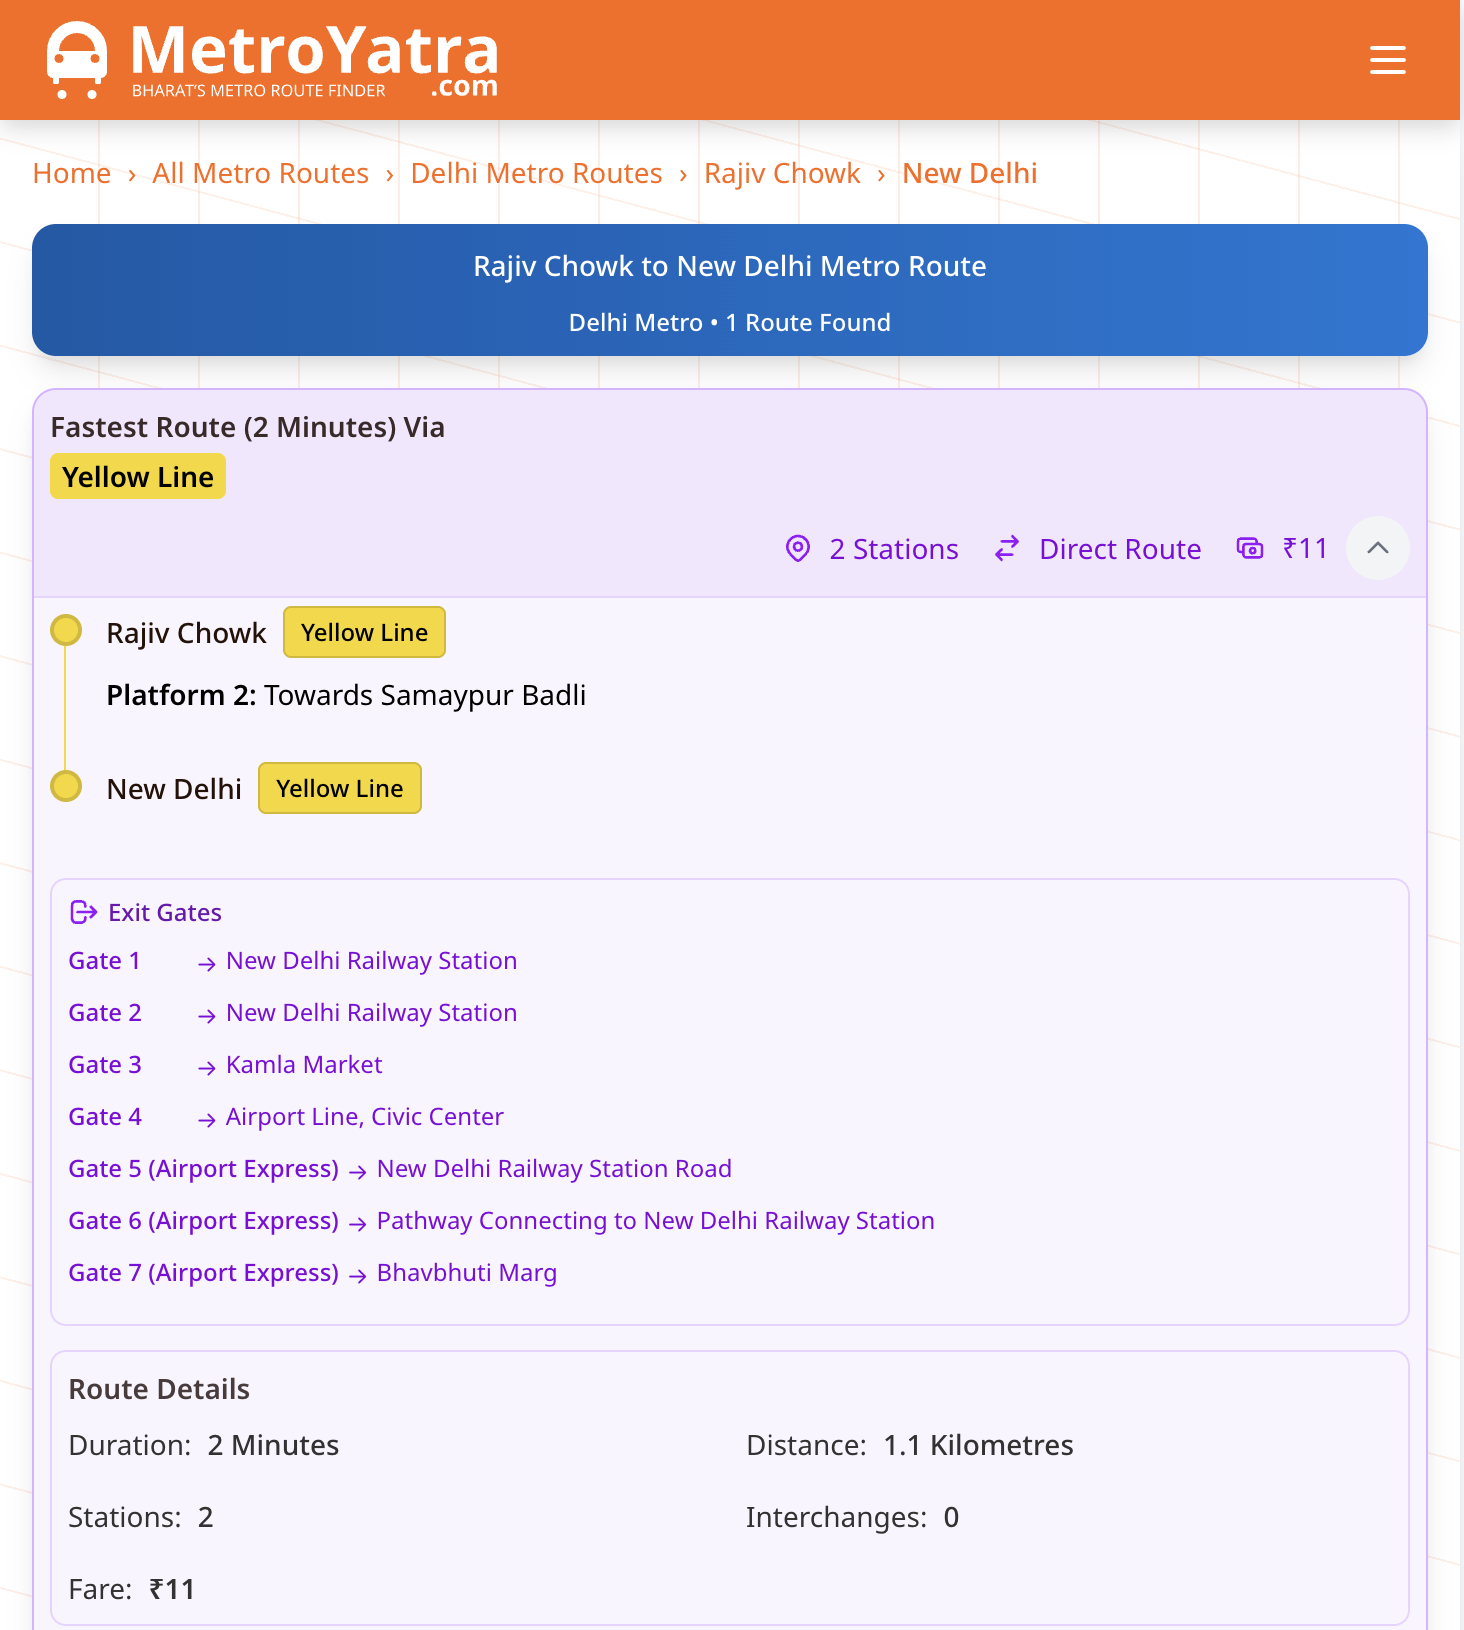Open the All Metro Routes breadcrumb

pyautogui.click(x=261, y=173)
